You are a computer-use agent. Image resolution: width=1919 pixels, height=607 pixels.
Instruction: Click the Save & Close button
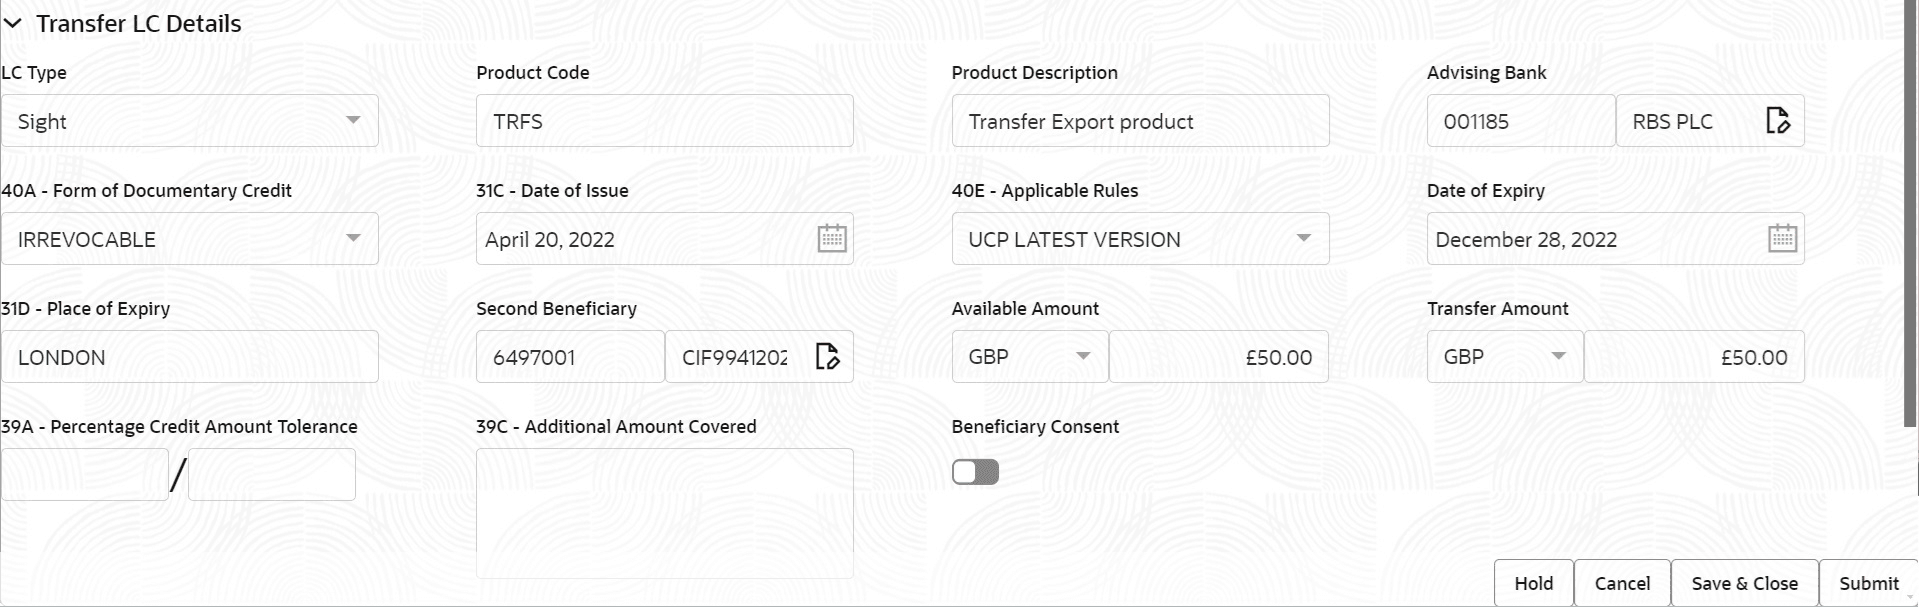point(1744,583)
